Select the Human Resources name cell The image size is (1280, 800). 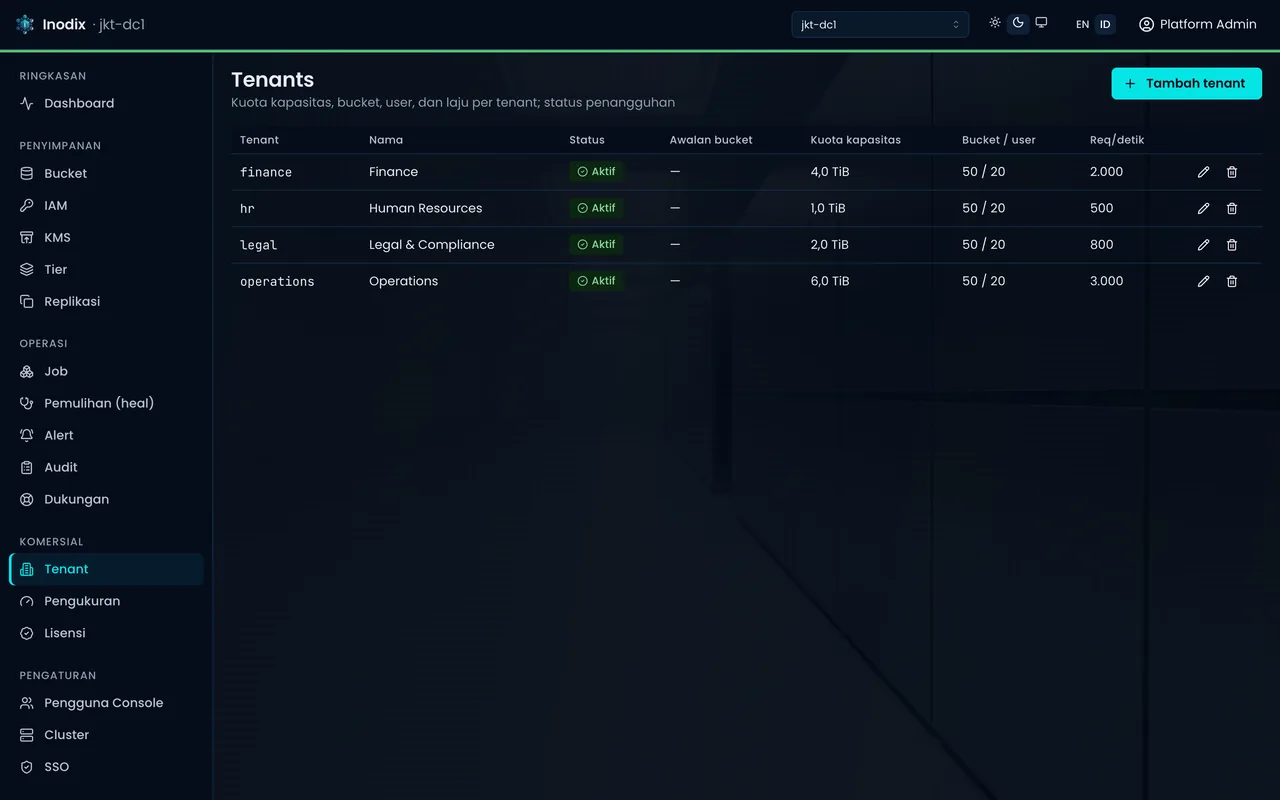click(x=426, y=208)
